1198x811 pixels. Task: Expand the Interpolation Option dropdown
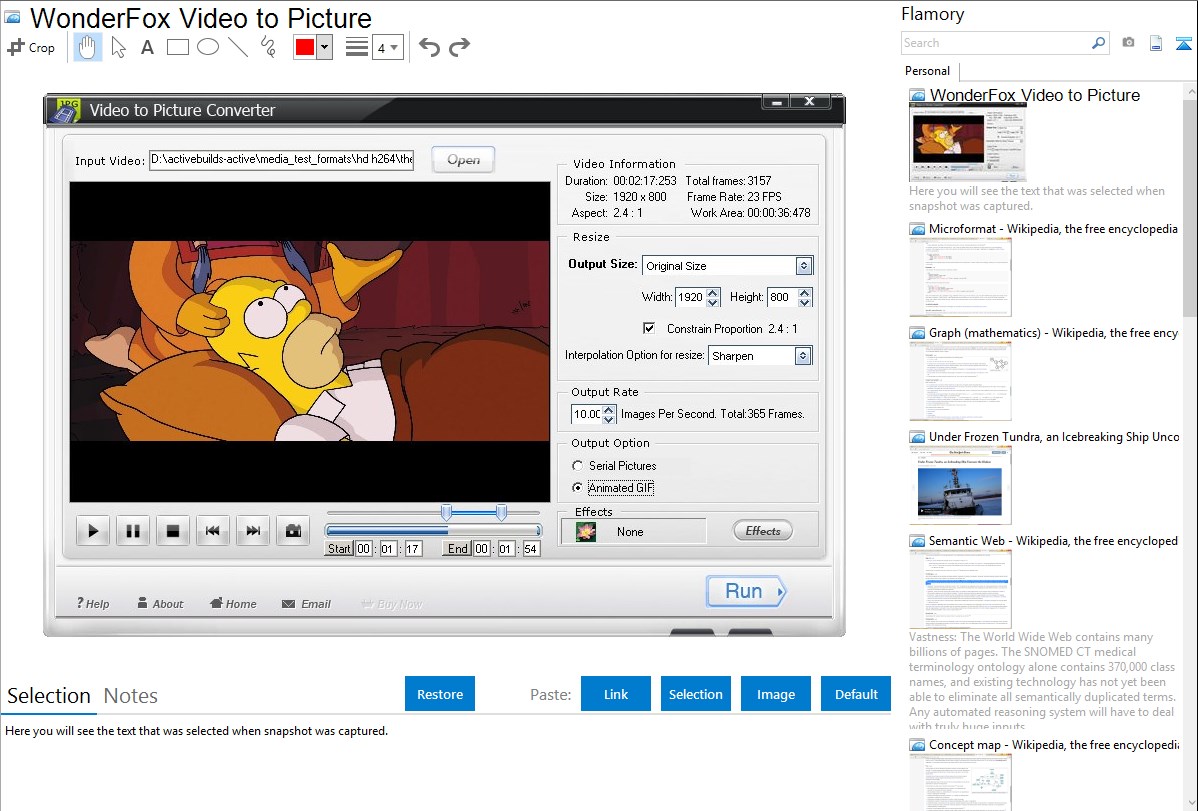802,356
